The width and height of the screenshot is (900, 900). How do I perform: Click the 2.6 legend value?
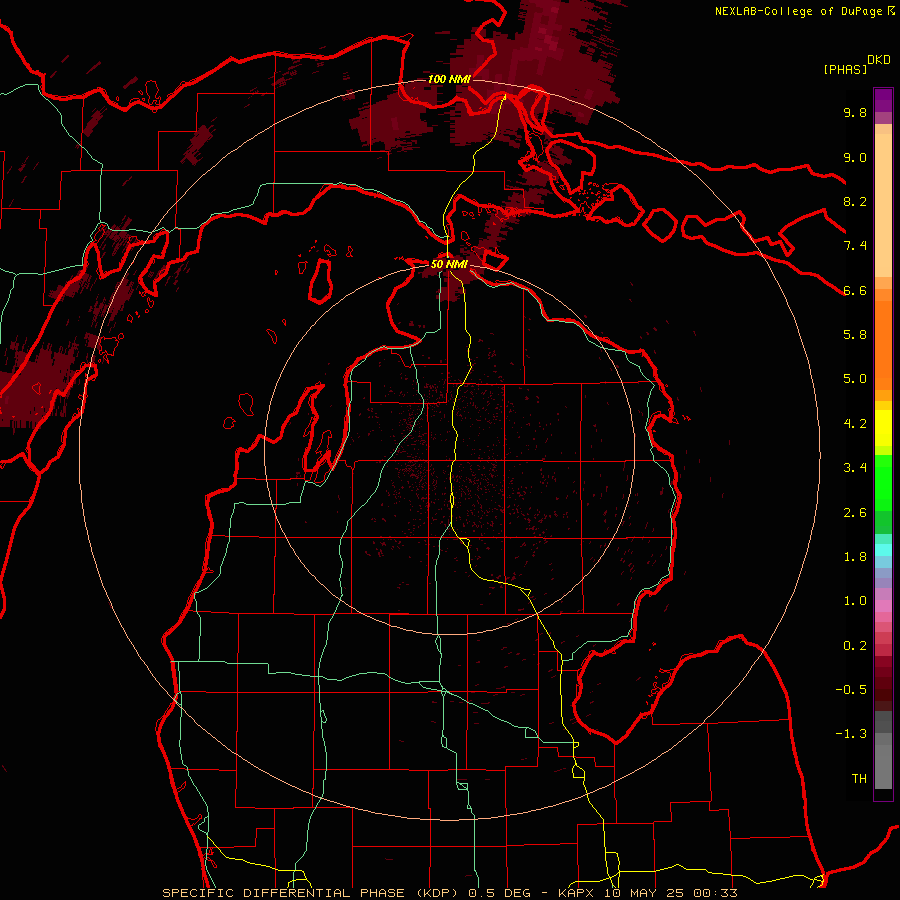click(855, 513)
